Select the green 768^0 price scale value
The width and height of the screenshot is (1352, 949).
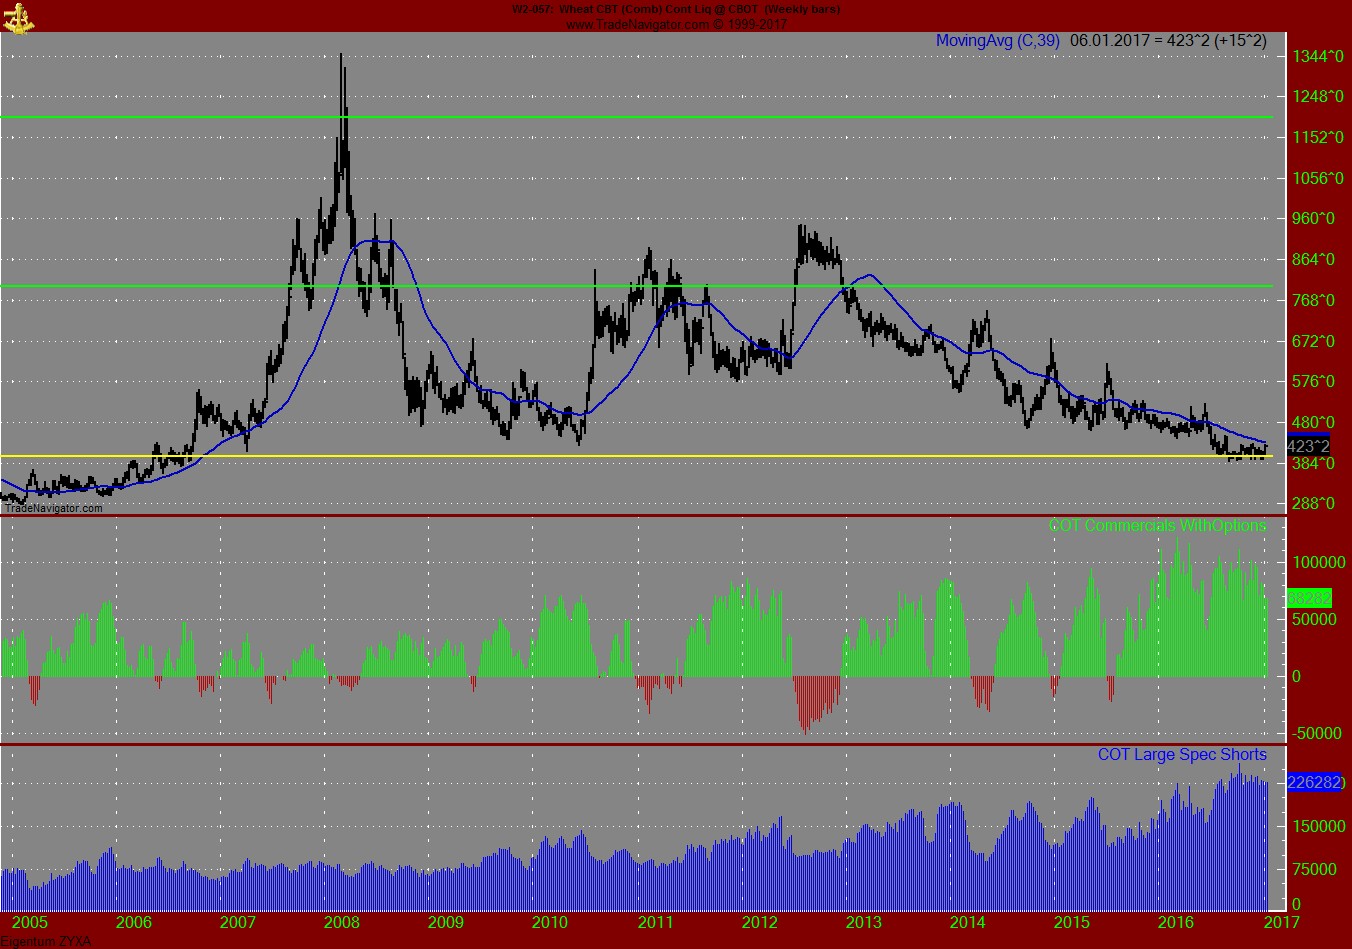point(1313,300)
